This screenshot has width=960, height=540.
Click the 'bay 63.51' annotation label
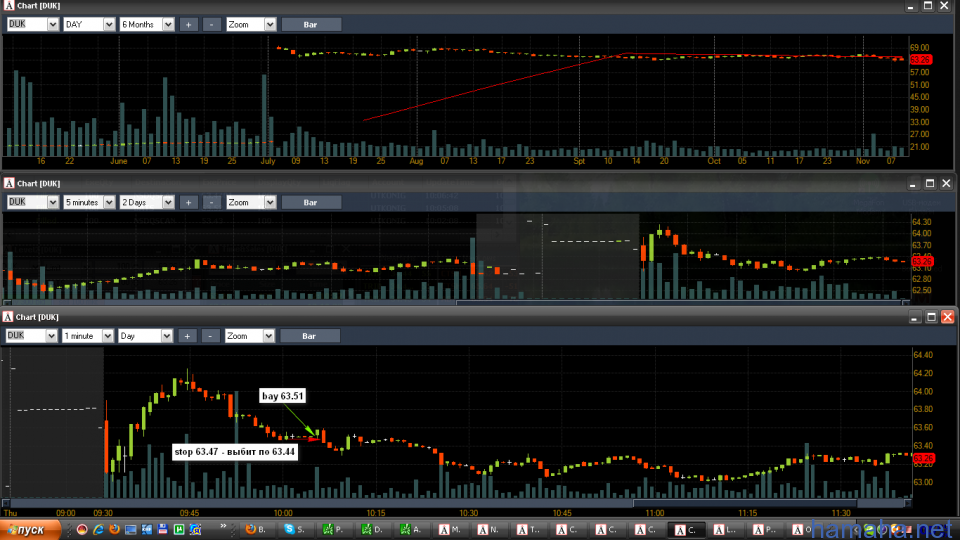283,396
